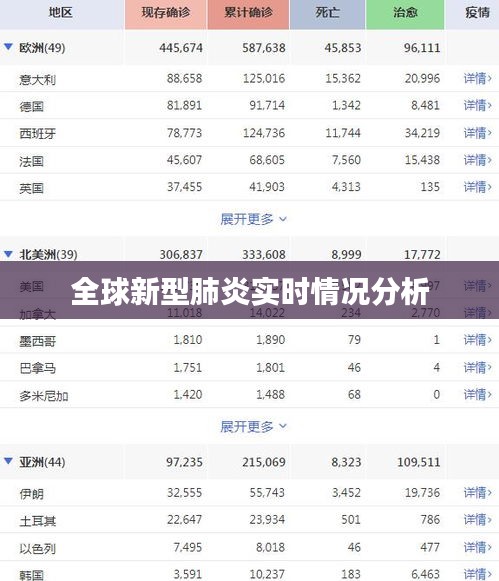Open 详情 link for 墨西哥

click(478, 340)
